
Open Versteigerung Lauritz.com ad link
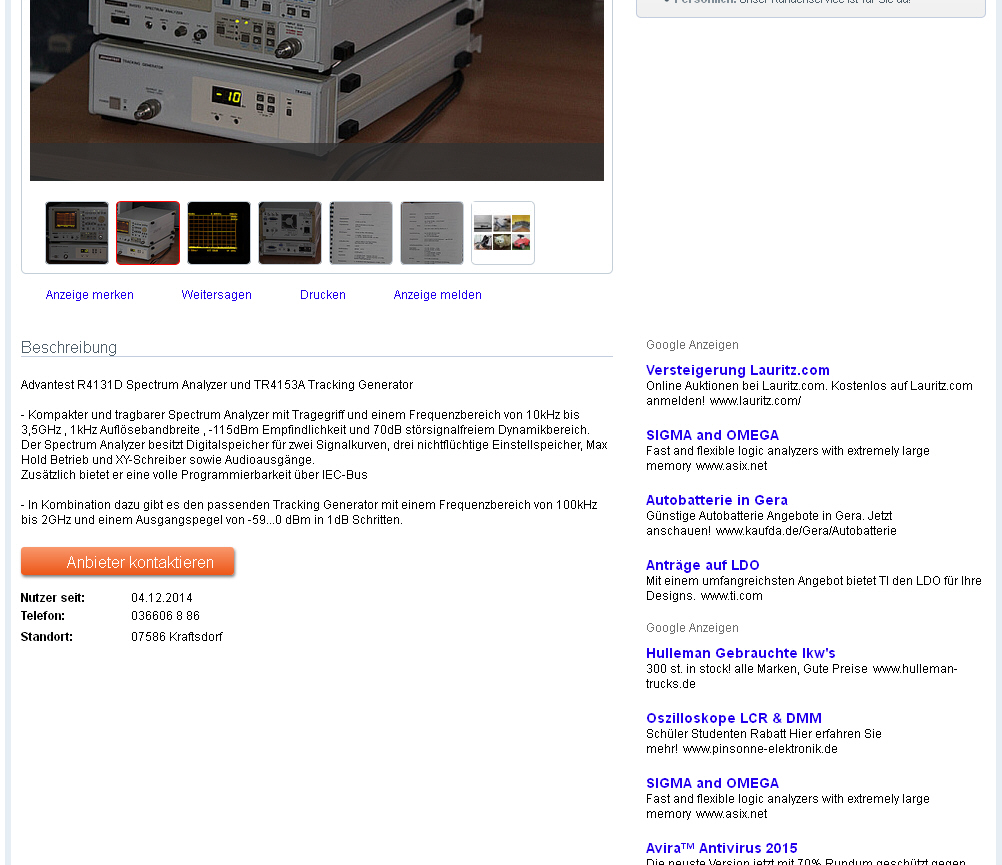(x=737, y=371)
